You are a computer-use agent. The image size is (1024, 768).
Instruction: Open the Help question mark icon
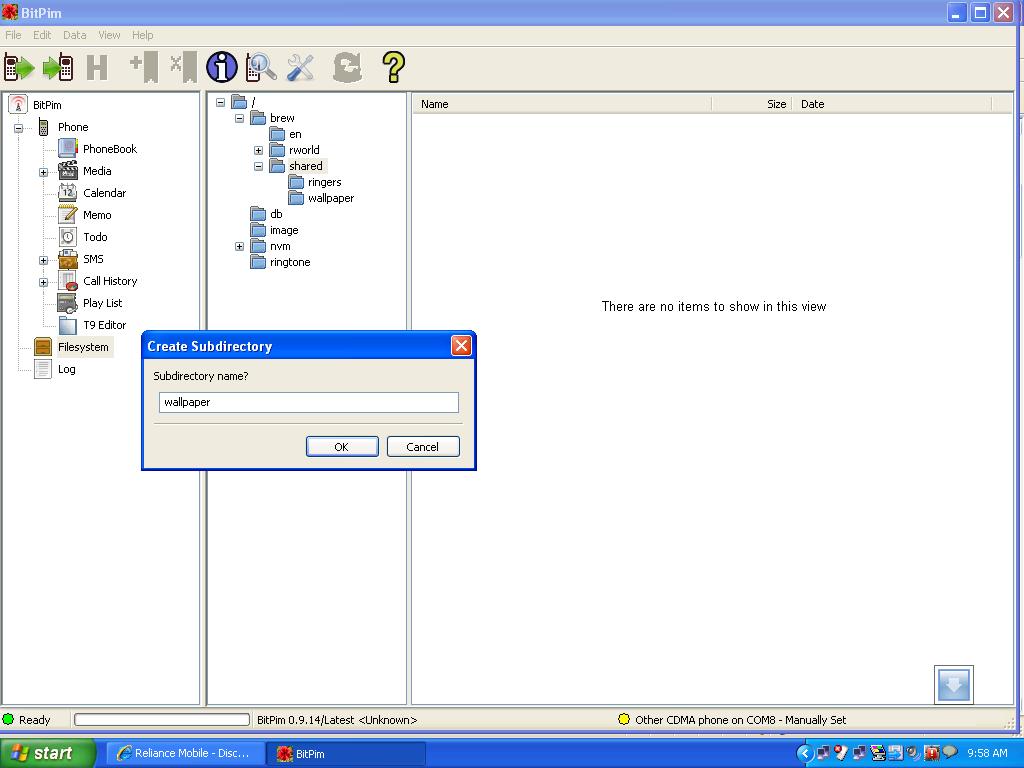coord(393,67)
